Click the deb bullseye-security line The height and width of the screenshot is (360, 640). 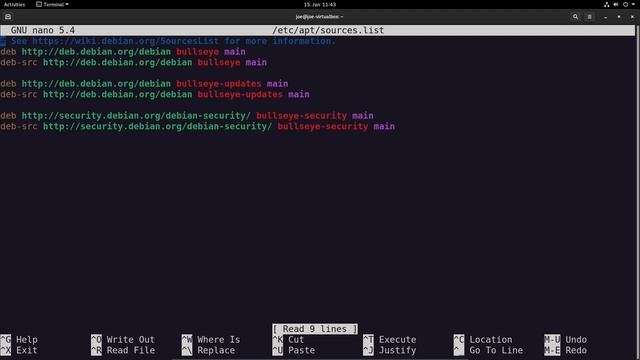(x=187, y=116)
